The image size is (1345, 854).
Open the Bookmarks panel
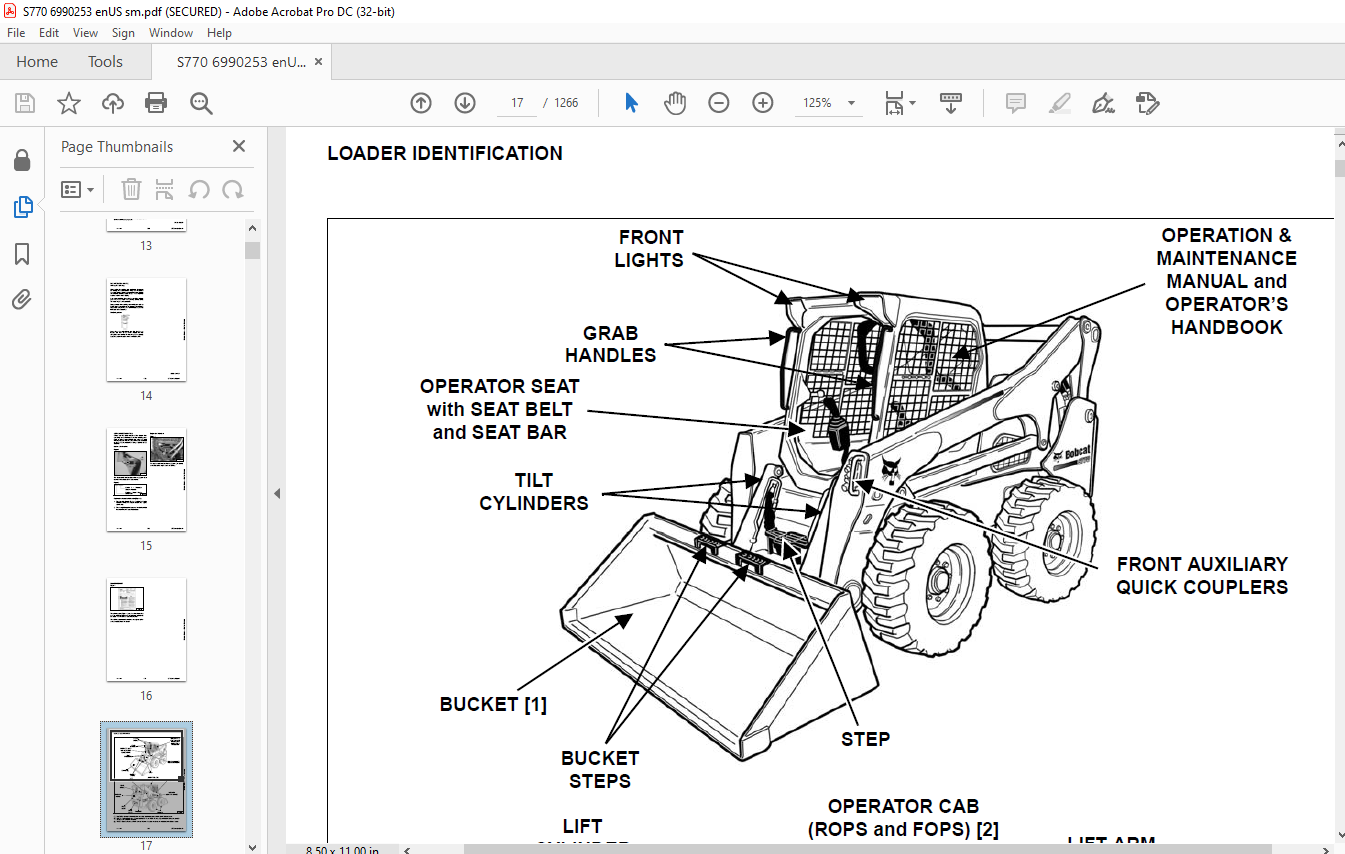pos(22,253)
